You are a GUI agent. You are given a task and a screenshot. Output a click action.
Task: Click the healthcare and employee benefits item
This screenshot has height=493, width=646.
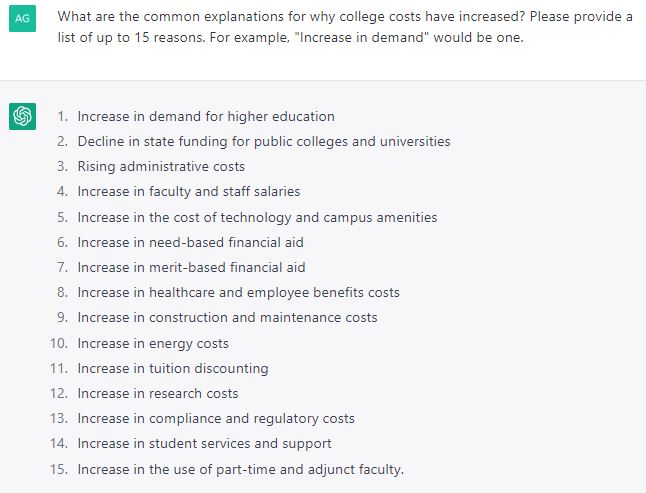239,293
